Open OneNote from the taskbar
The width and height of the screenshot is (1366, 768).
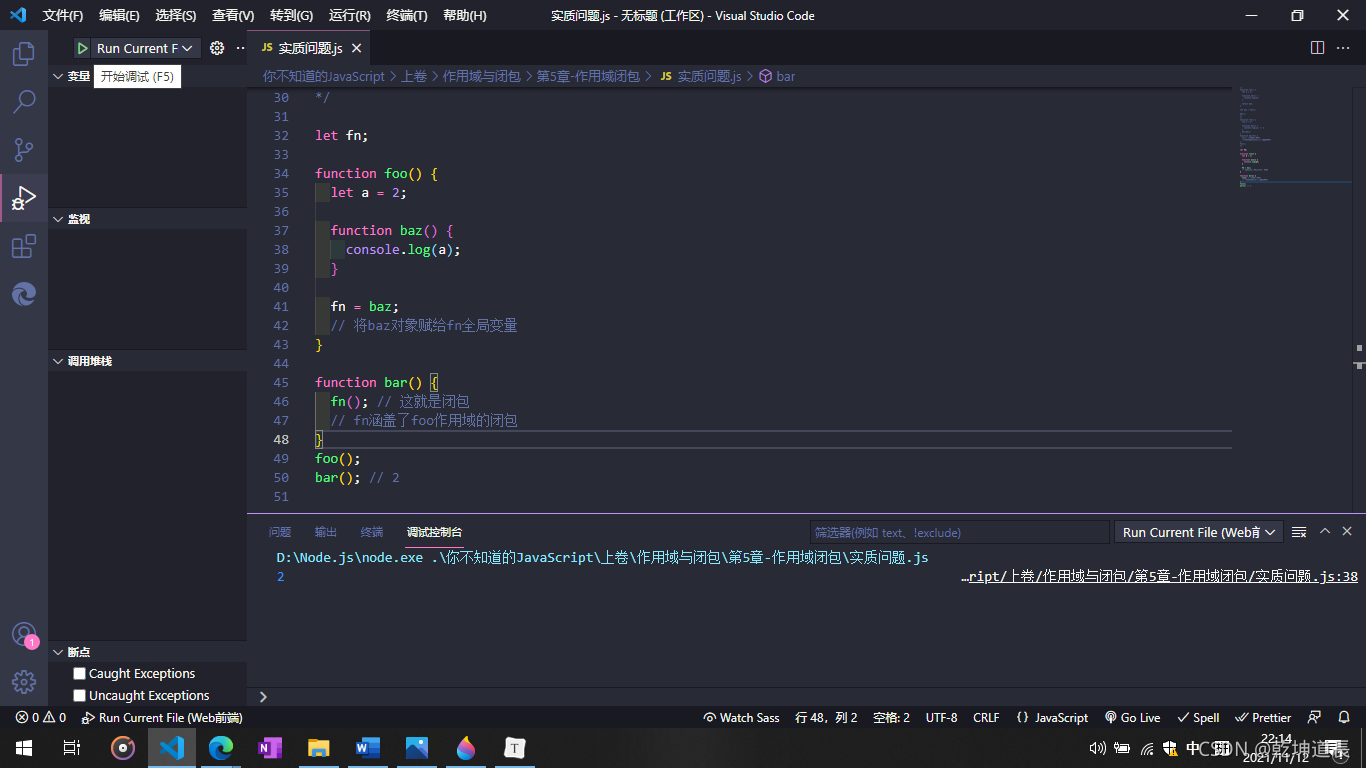[270, 748]
